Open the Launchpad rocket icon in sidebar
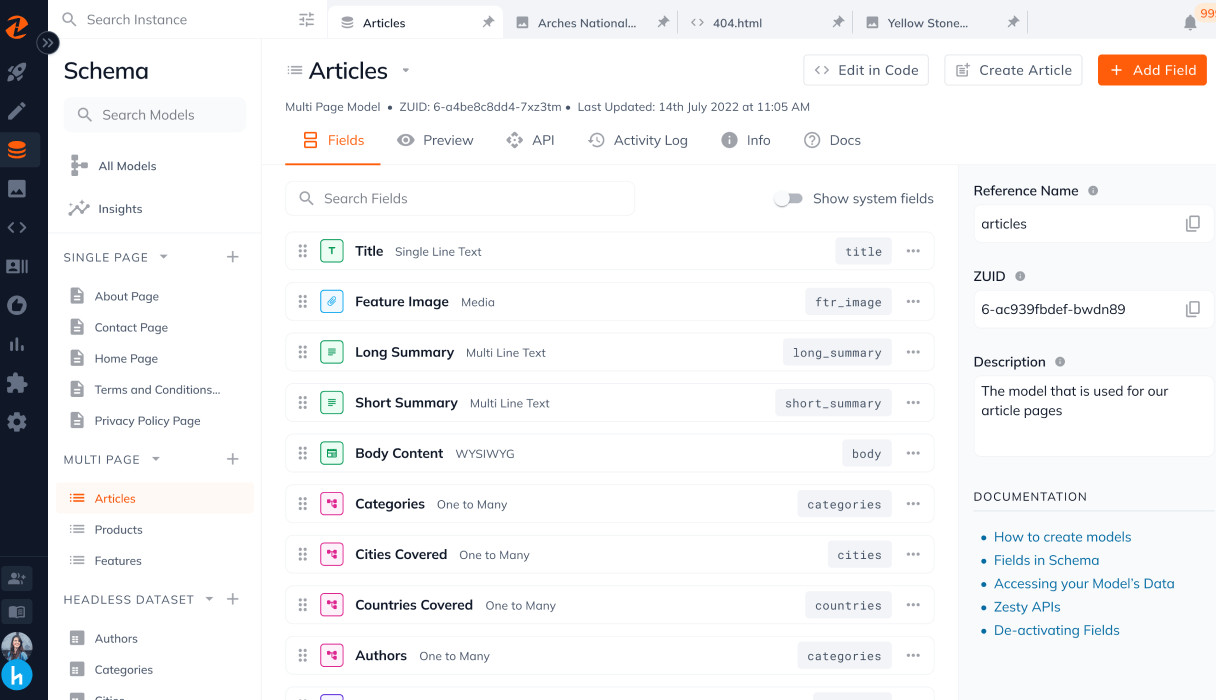The image size is (1216, 700). click(x=17, y=72)
